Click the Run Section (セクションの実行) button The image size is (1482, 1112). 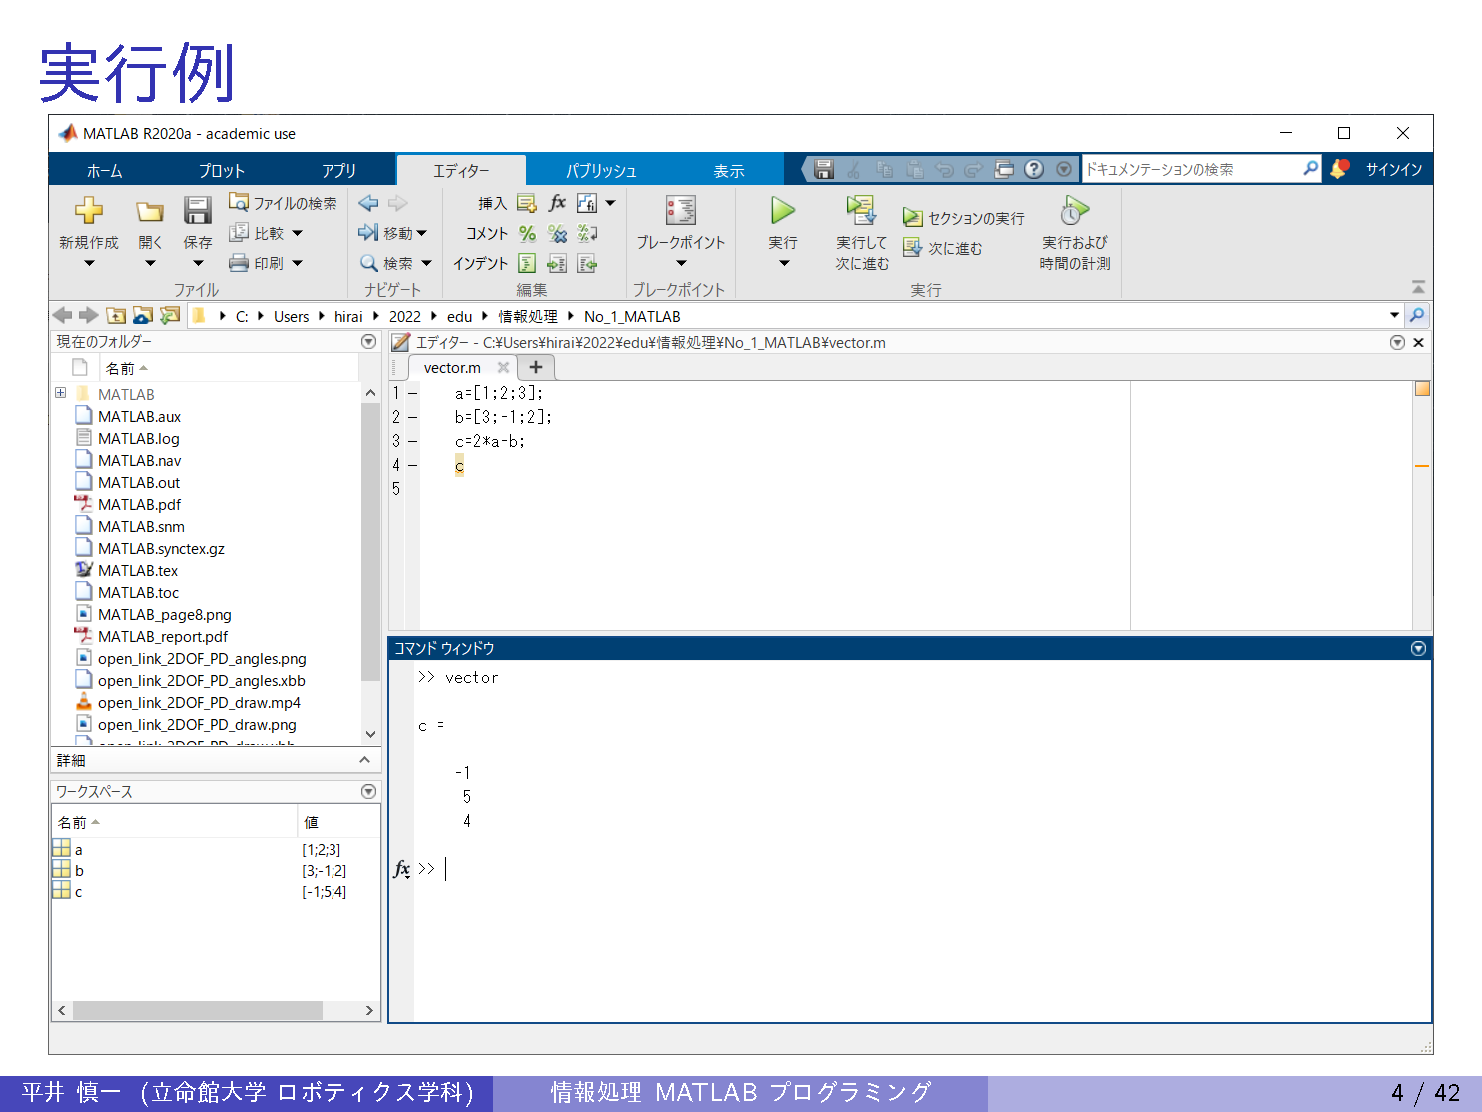(964, 218)
